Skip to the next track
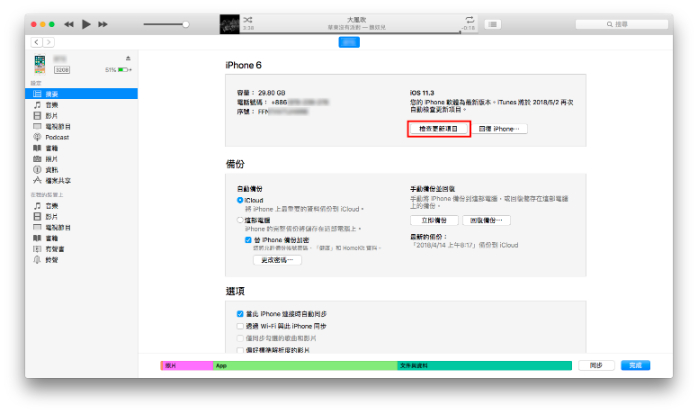This screenshot has height=414, width=698. pos(107,23)
